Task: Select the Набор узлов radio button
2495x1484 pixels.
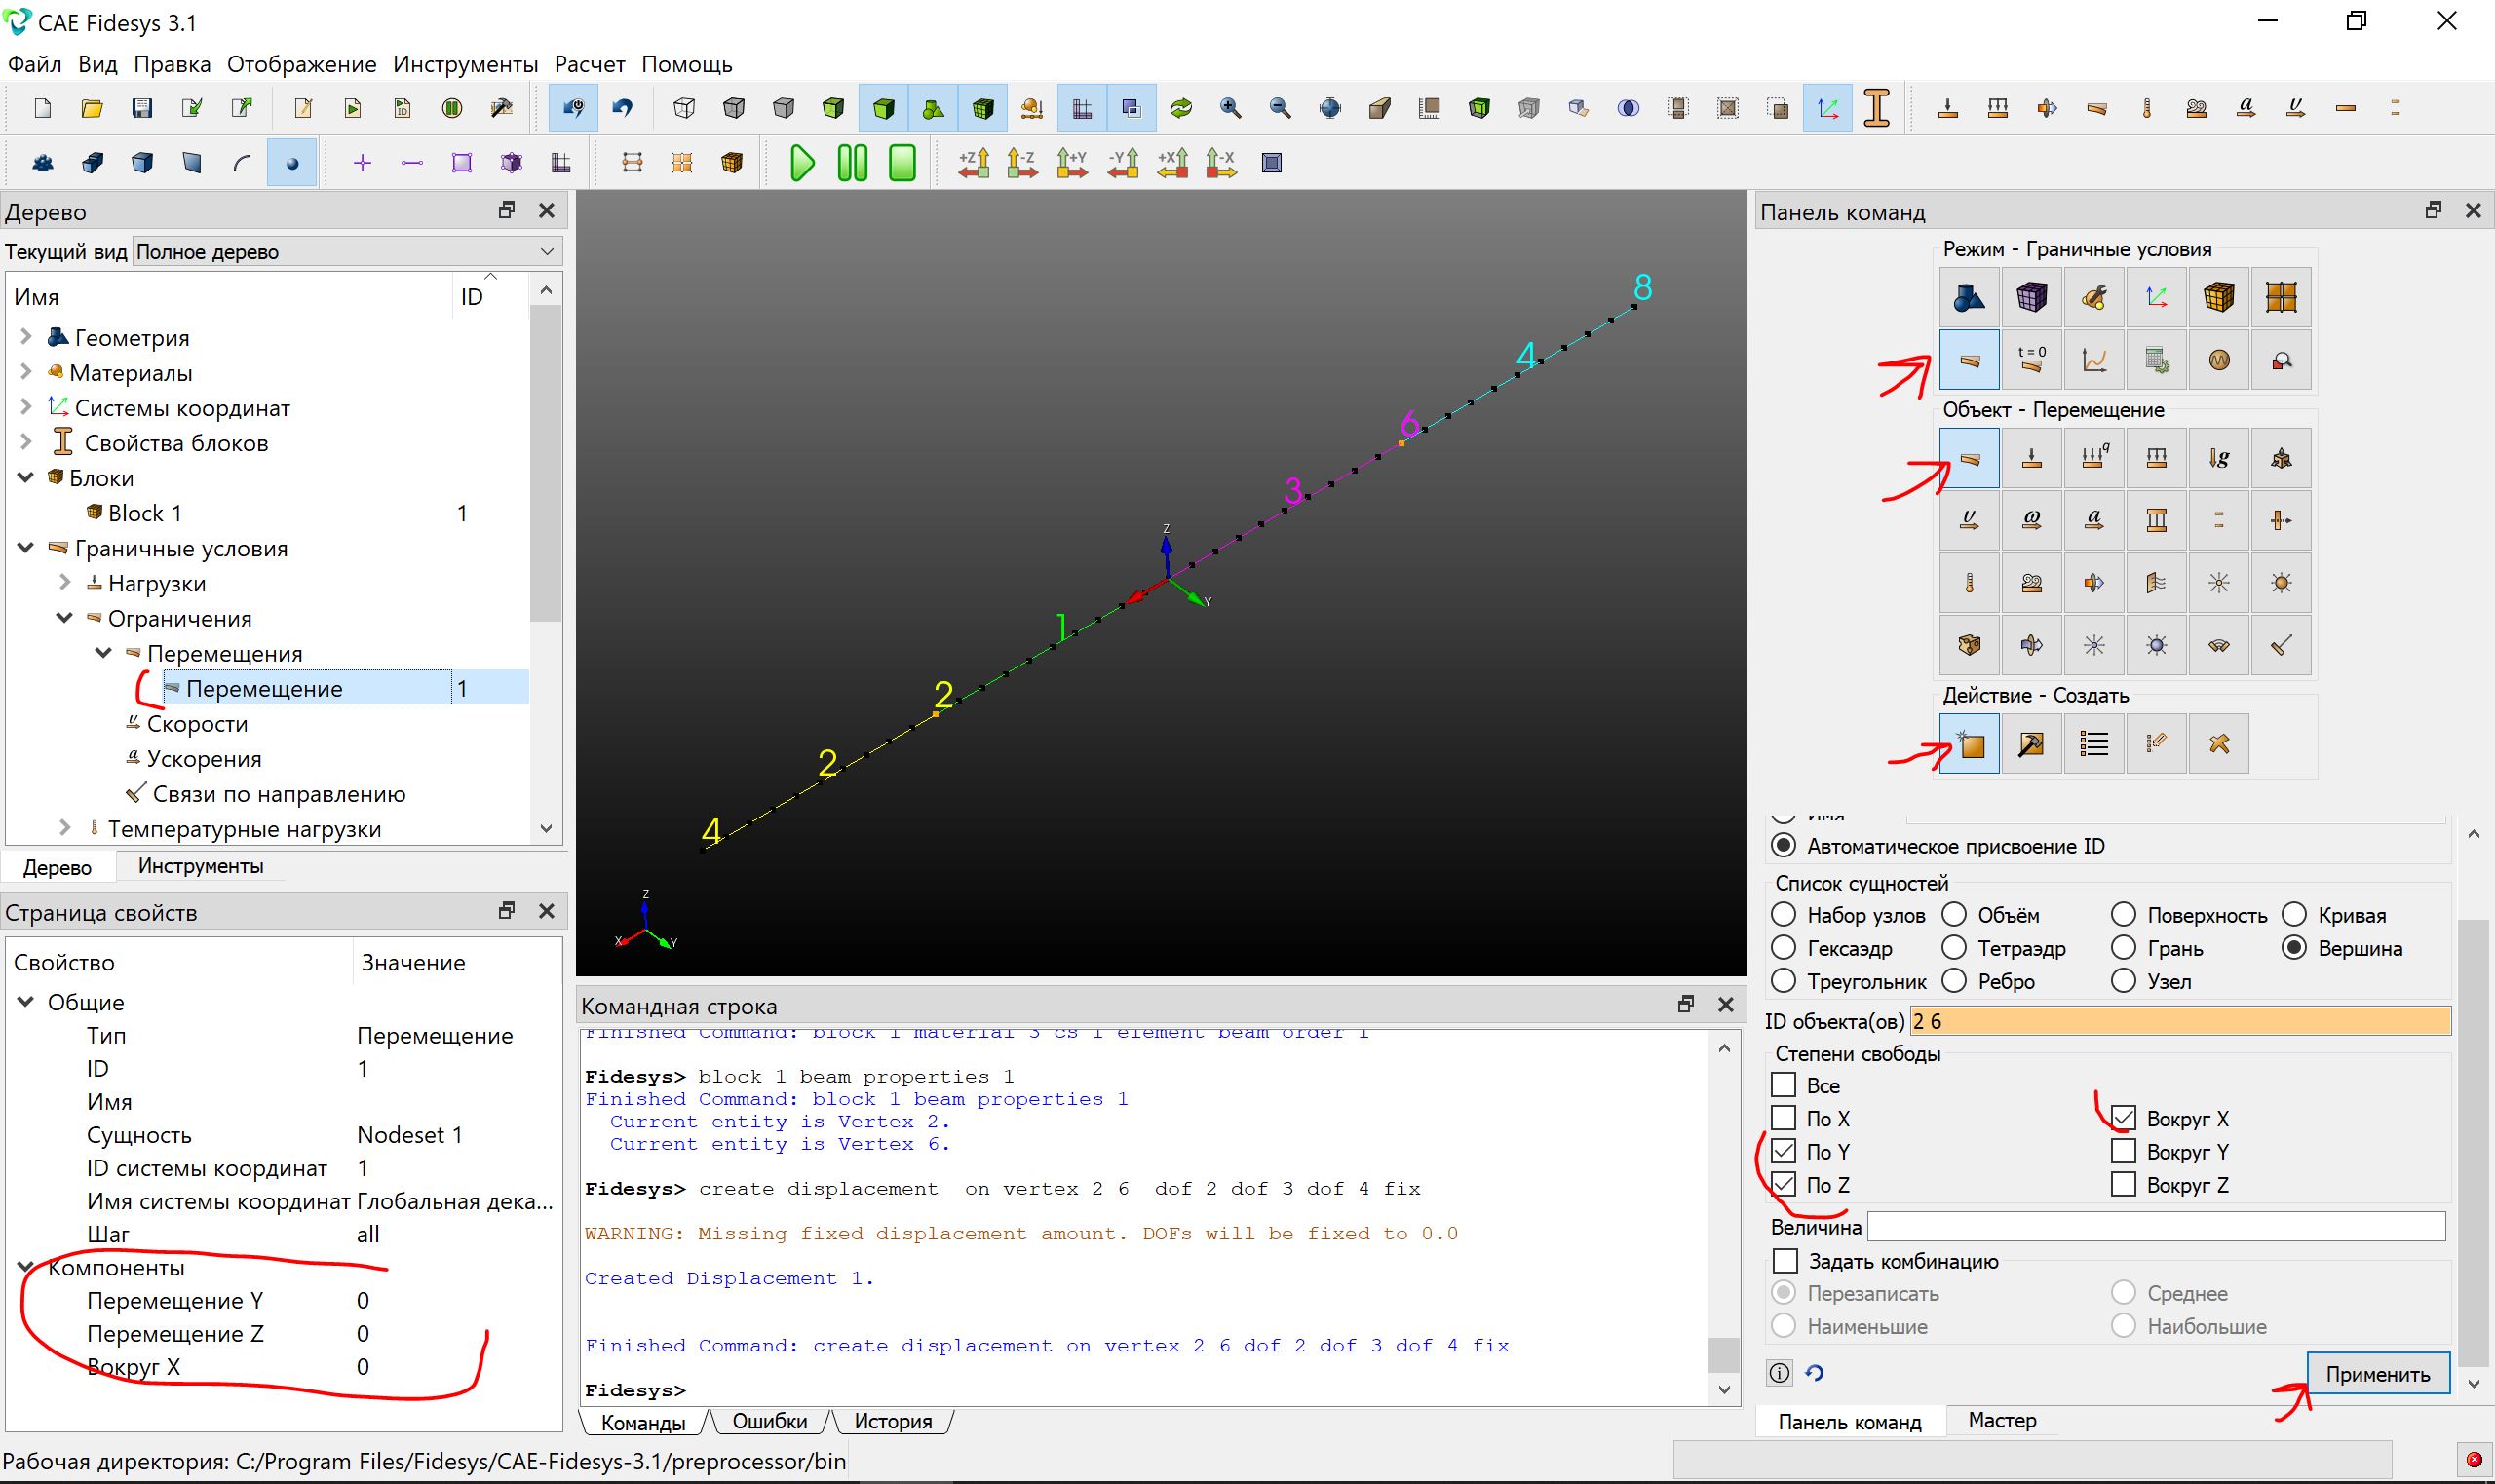Action: [x=1783, y=915]
